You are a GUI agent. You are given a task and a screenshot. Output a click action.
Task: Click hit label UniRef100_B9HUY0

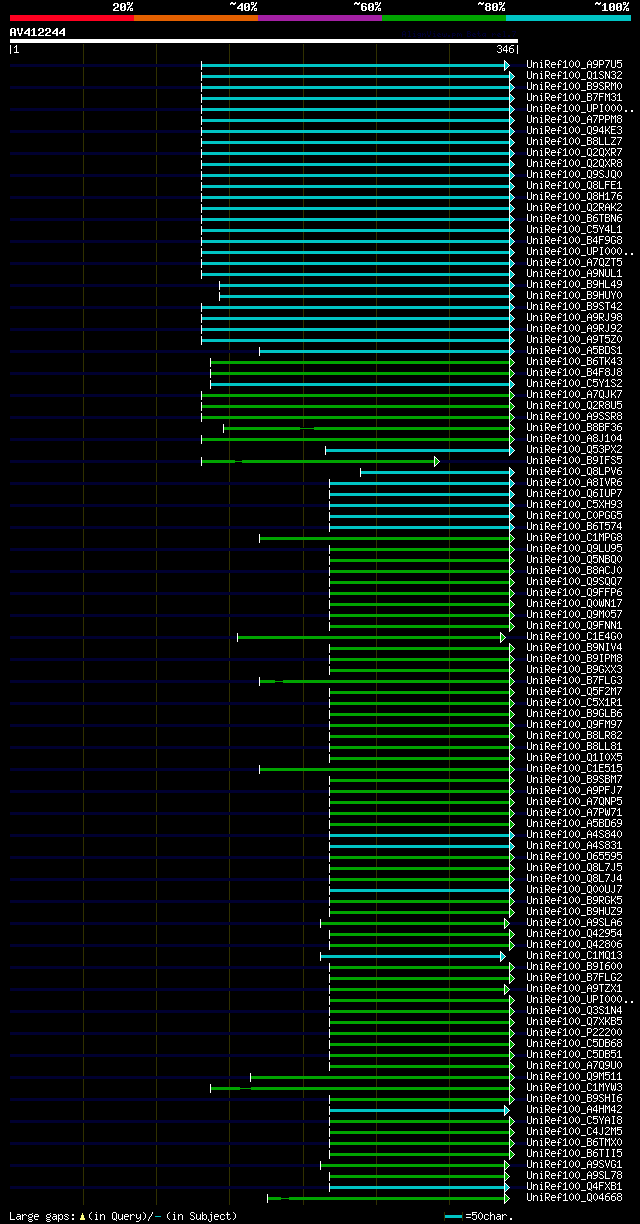point(574,295)
